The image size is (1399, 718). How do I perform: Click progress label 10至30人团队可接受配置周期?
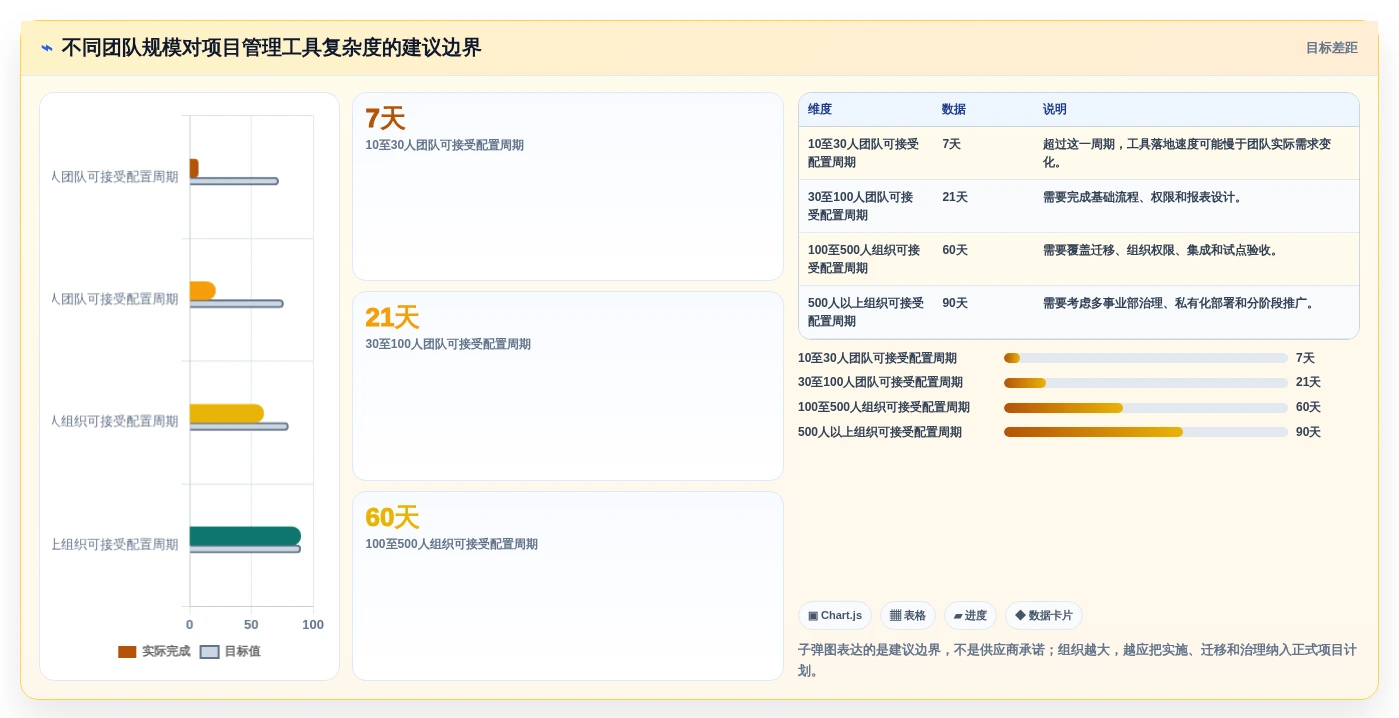tap(877, 358)
